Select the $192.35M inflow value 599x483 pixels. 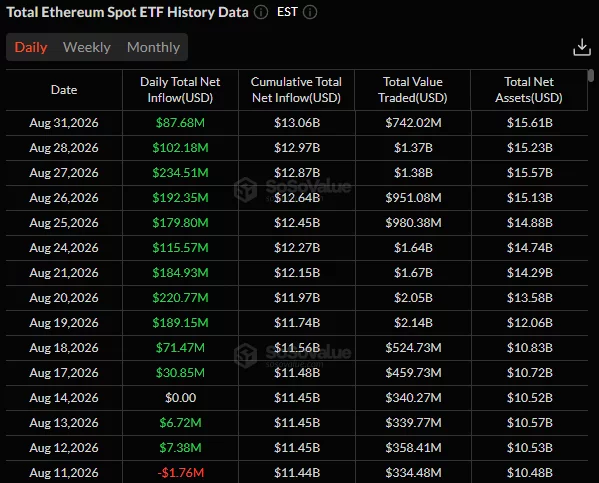click(180, 198)
